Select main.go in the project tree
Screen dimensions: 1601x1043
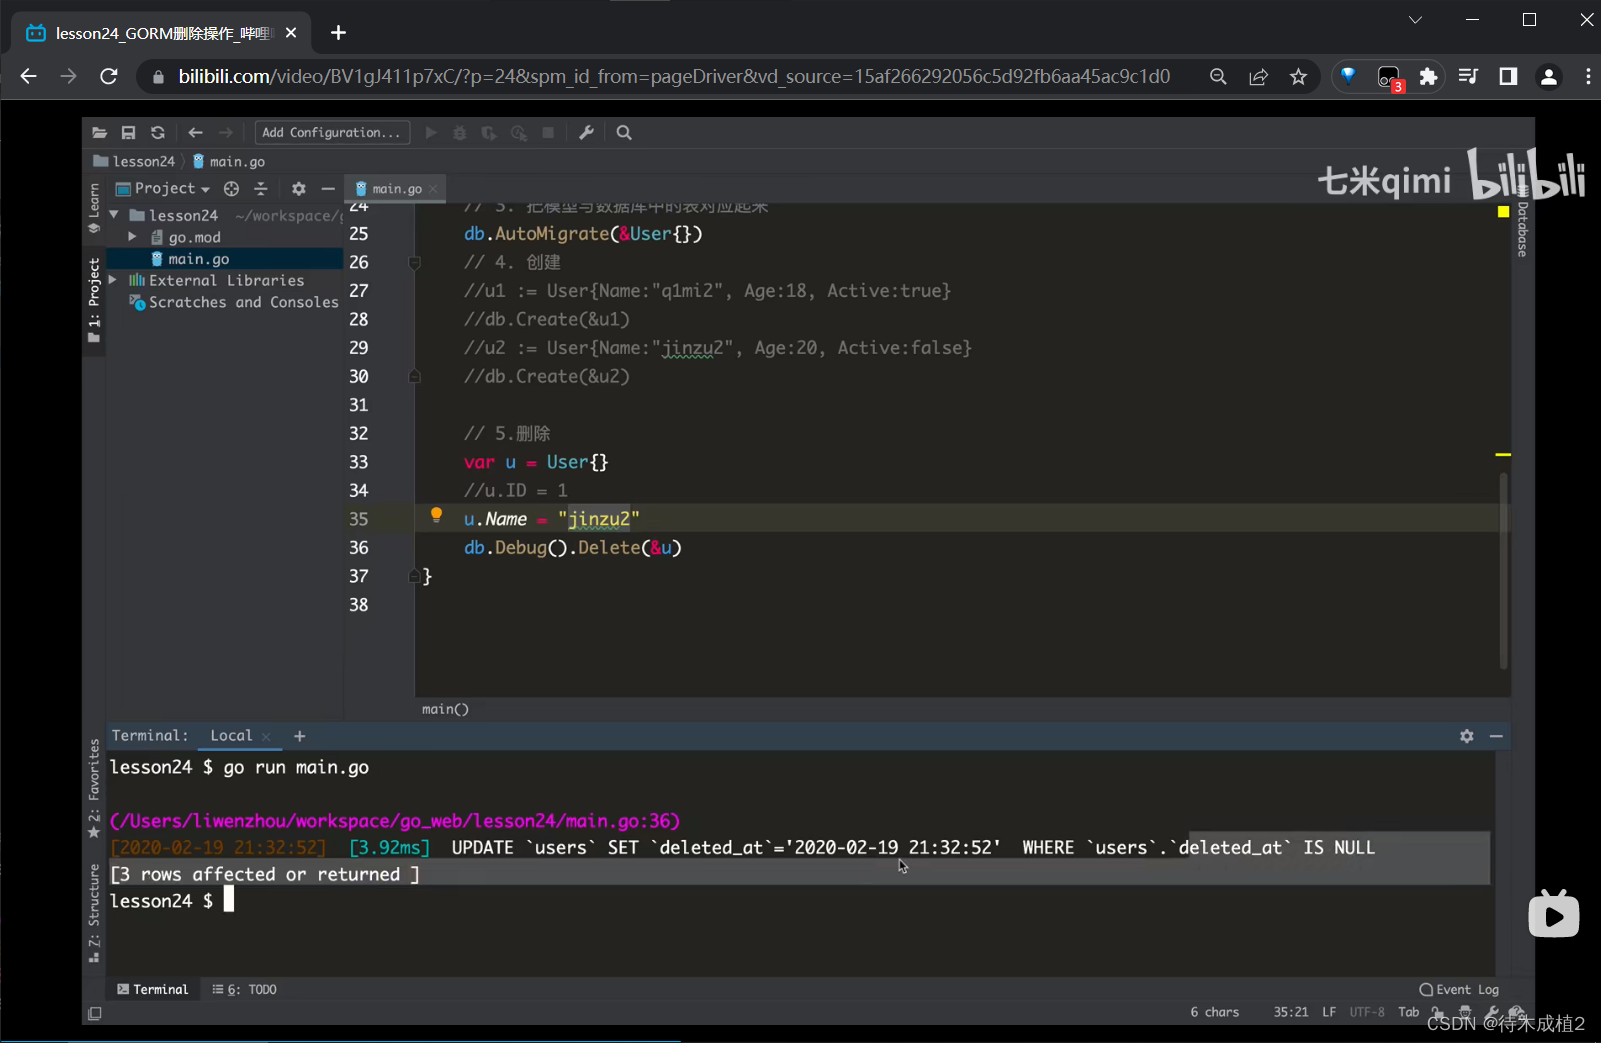pyautogui.click(x=198, y=259)
